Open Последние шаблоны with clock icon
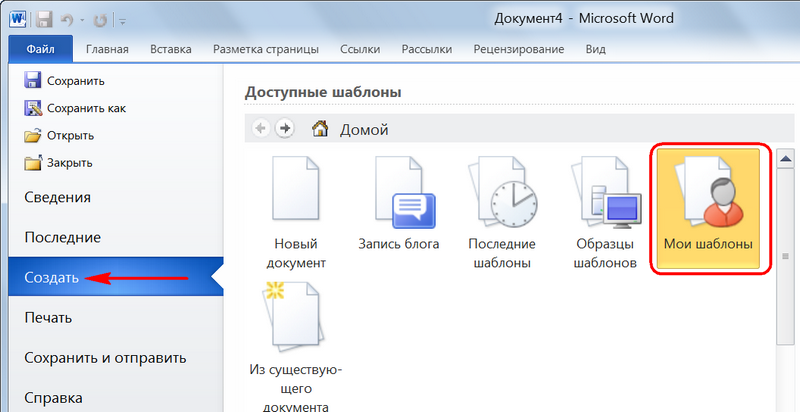This screenshot has width=800, height=412. [503, 193]
